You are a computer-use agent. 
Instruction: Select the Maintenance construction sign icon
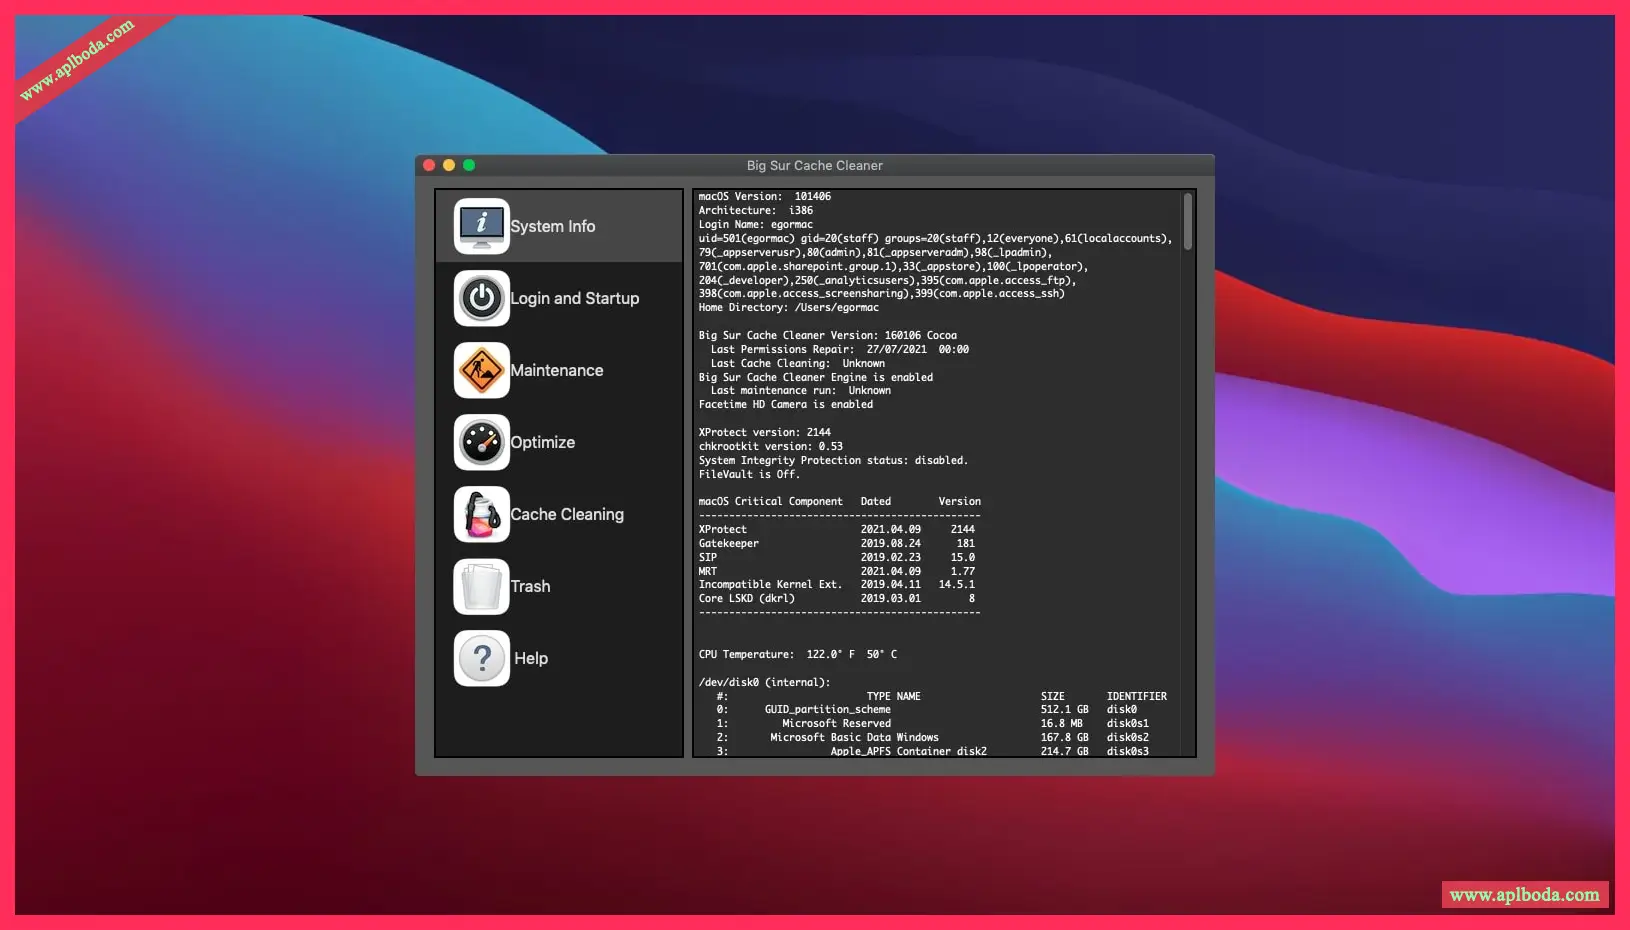pyautogui.click(x=481, y=370)
